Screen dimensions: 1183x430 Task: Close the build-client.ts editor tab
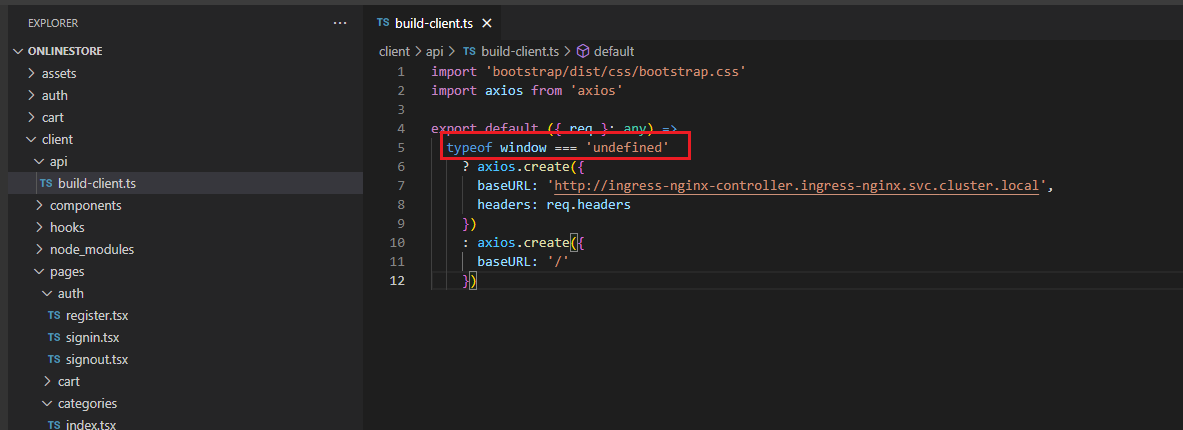(x=487, y=23)
